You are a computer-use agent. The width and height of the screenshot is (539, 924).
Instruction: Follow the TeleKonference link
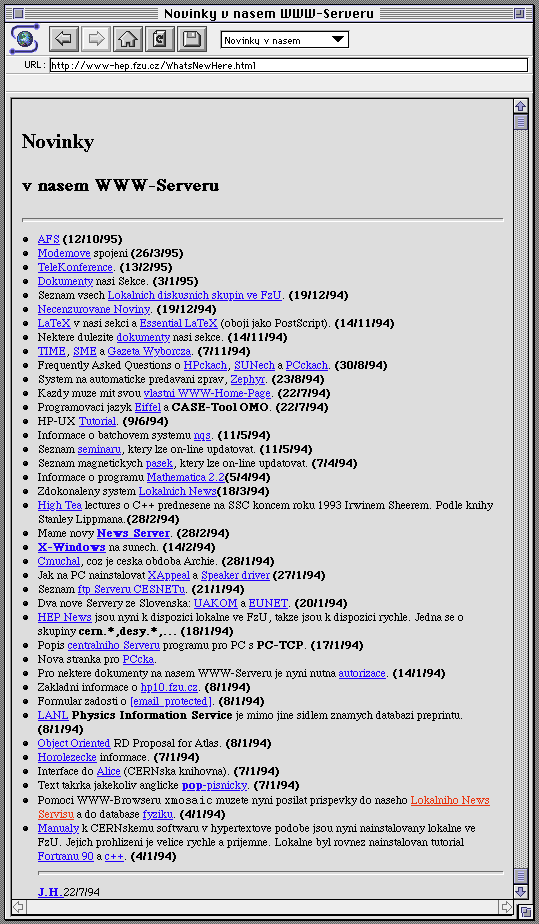click(75, 267)
